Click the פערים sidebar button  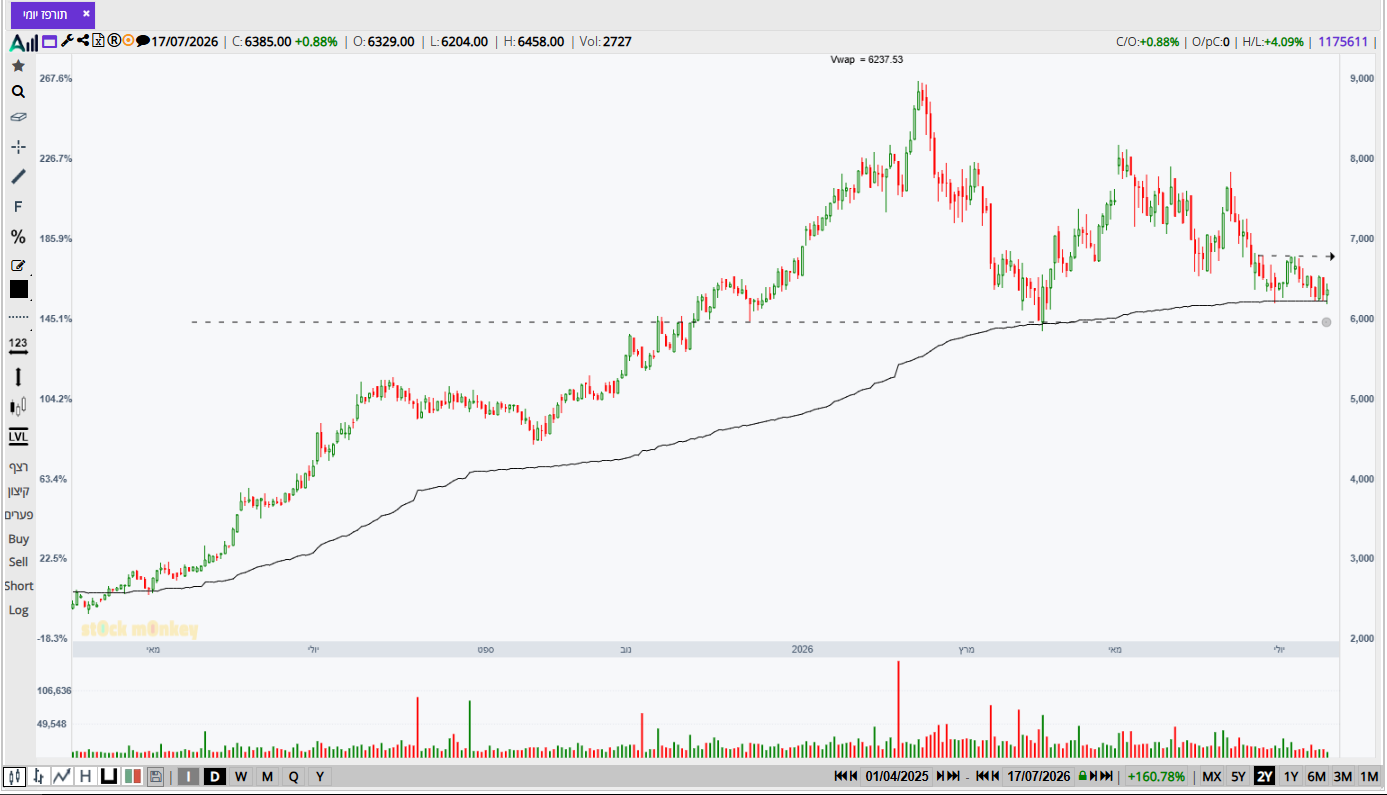click(x=18, y=515)
